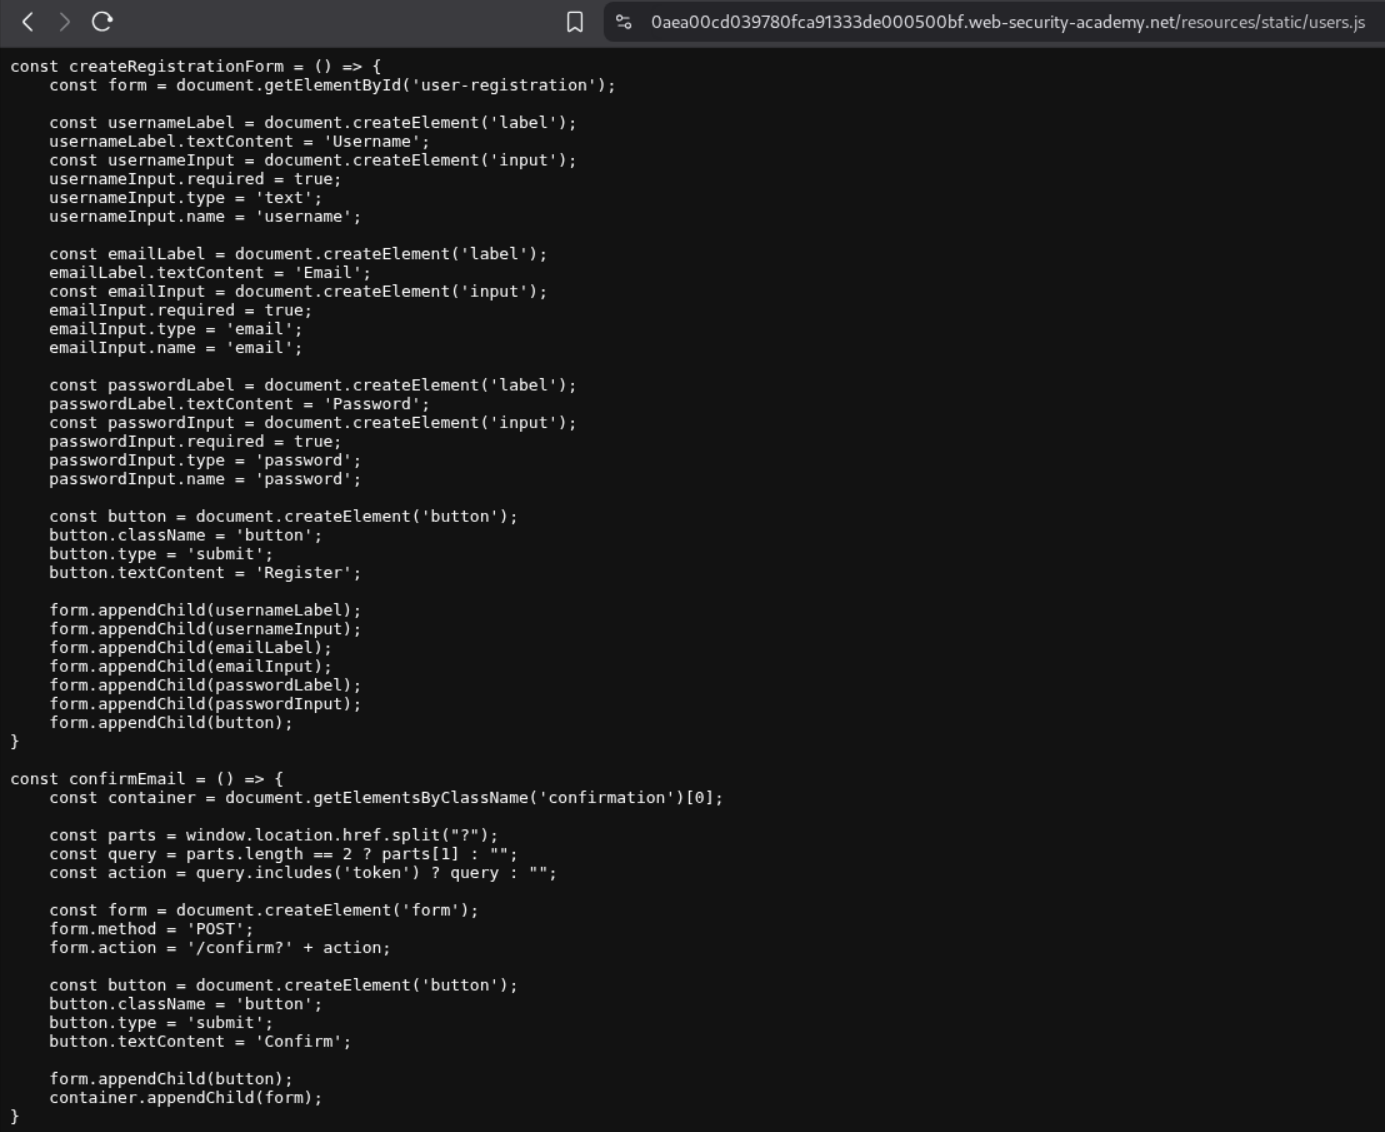
Task: Click the forward navigation arrow
Action: 65,21
